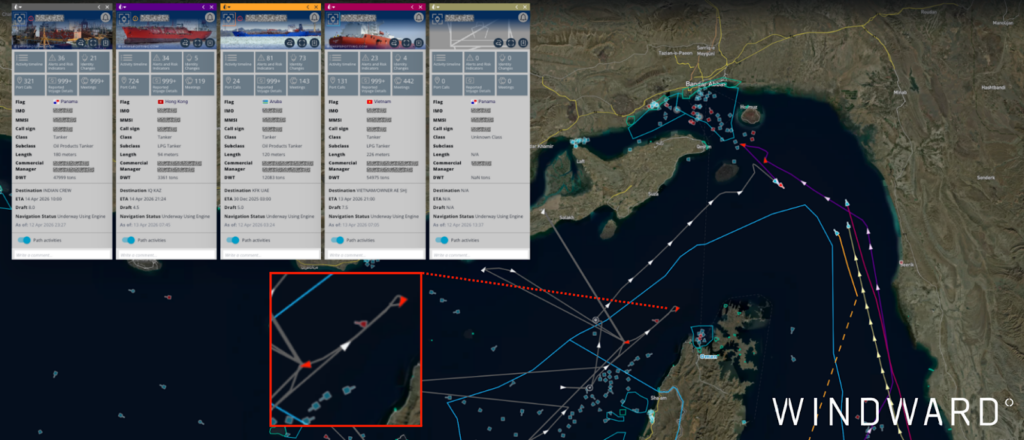Click the first round photo-action icon on Aruba card

click(x=289, y=42)
